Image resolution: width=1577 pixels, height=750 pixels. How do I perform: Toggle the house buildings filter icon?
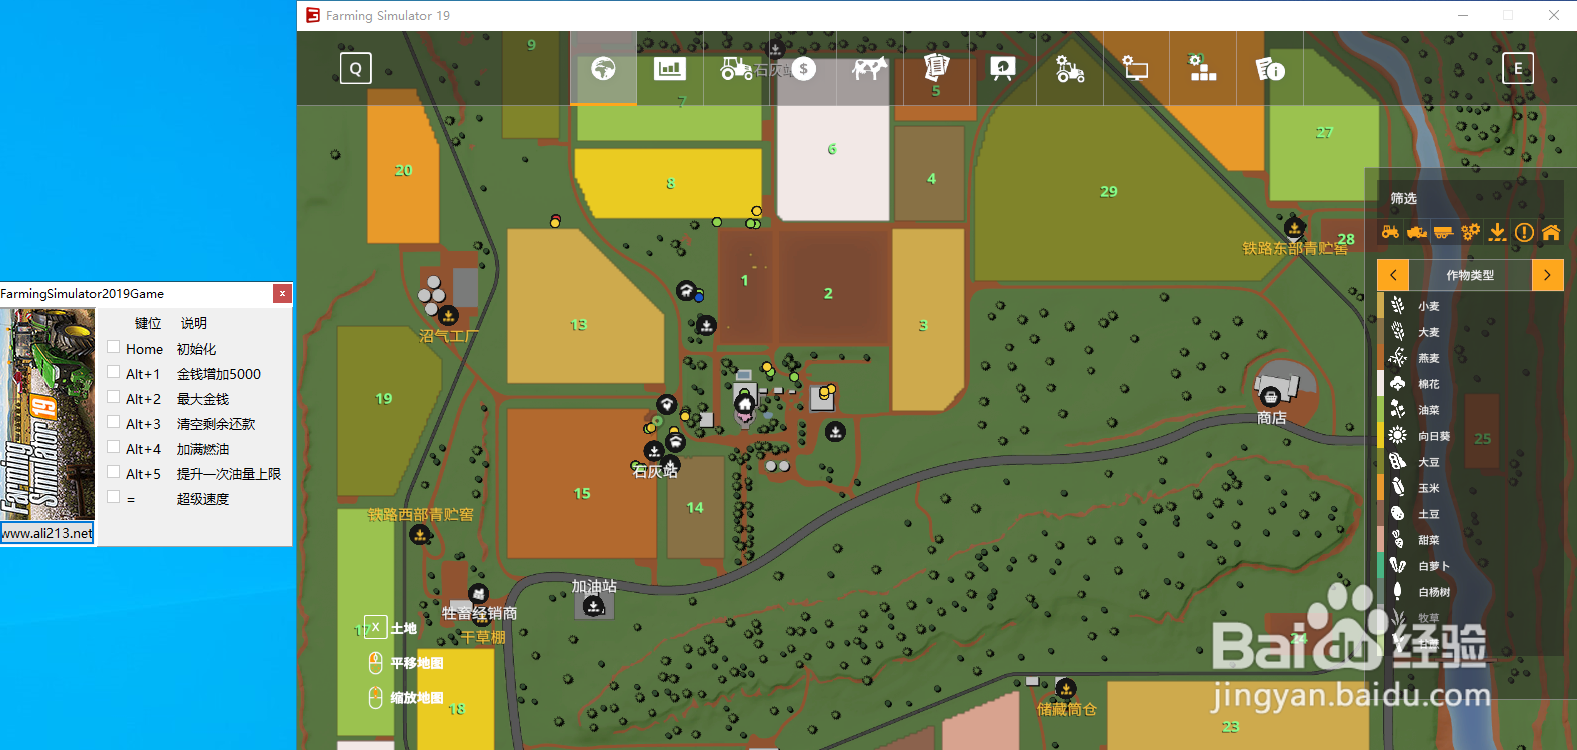1551,232
